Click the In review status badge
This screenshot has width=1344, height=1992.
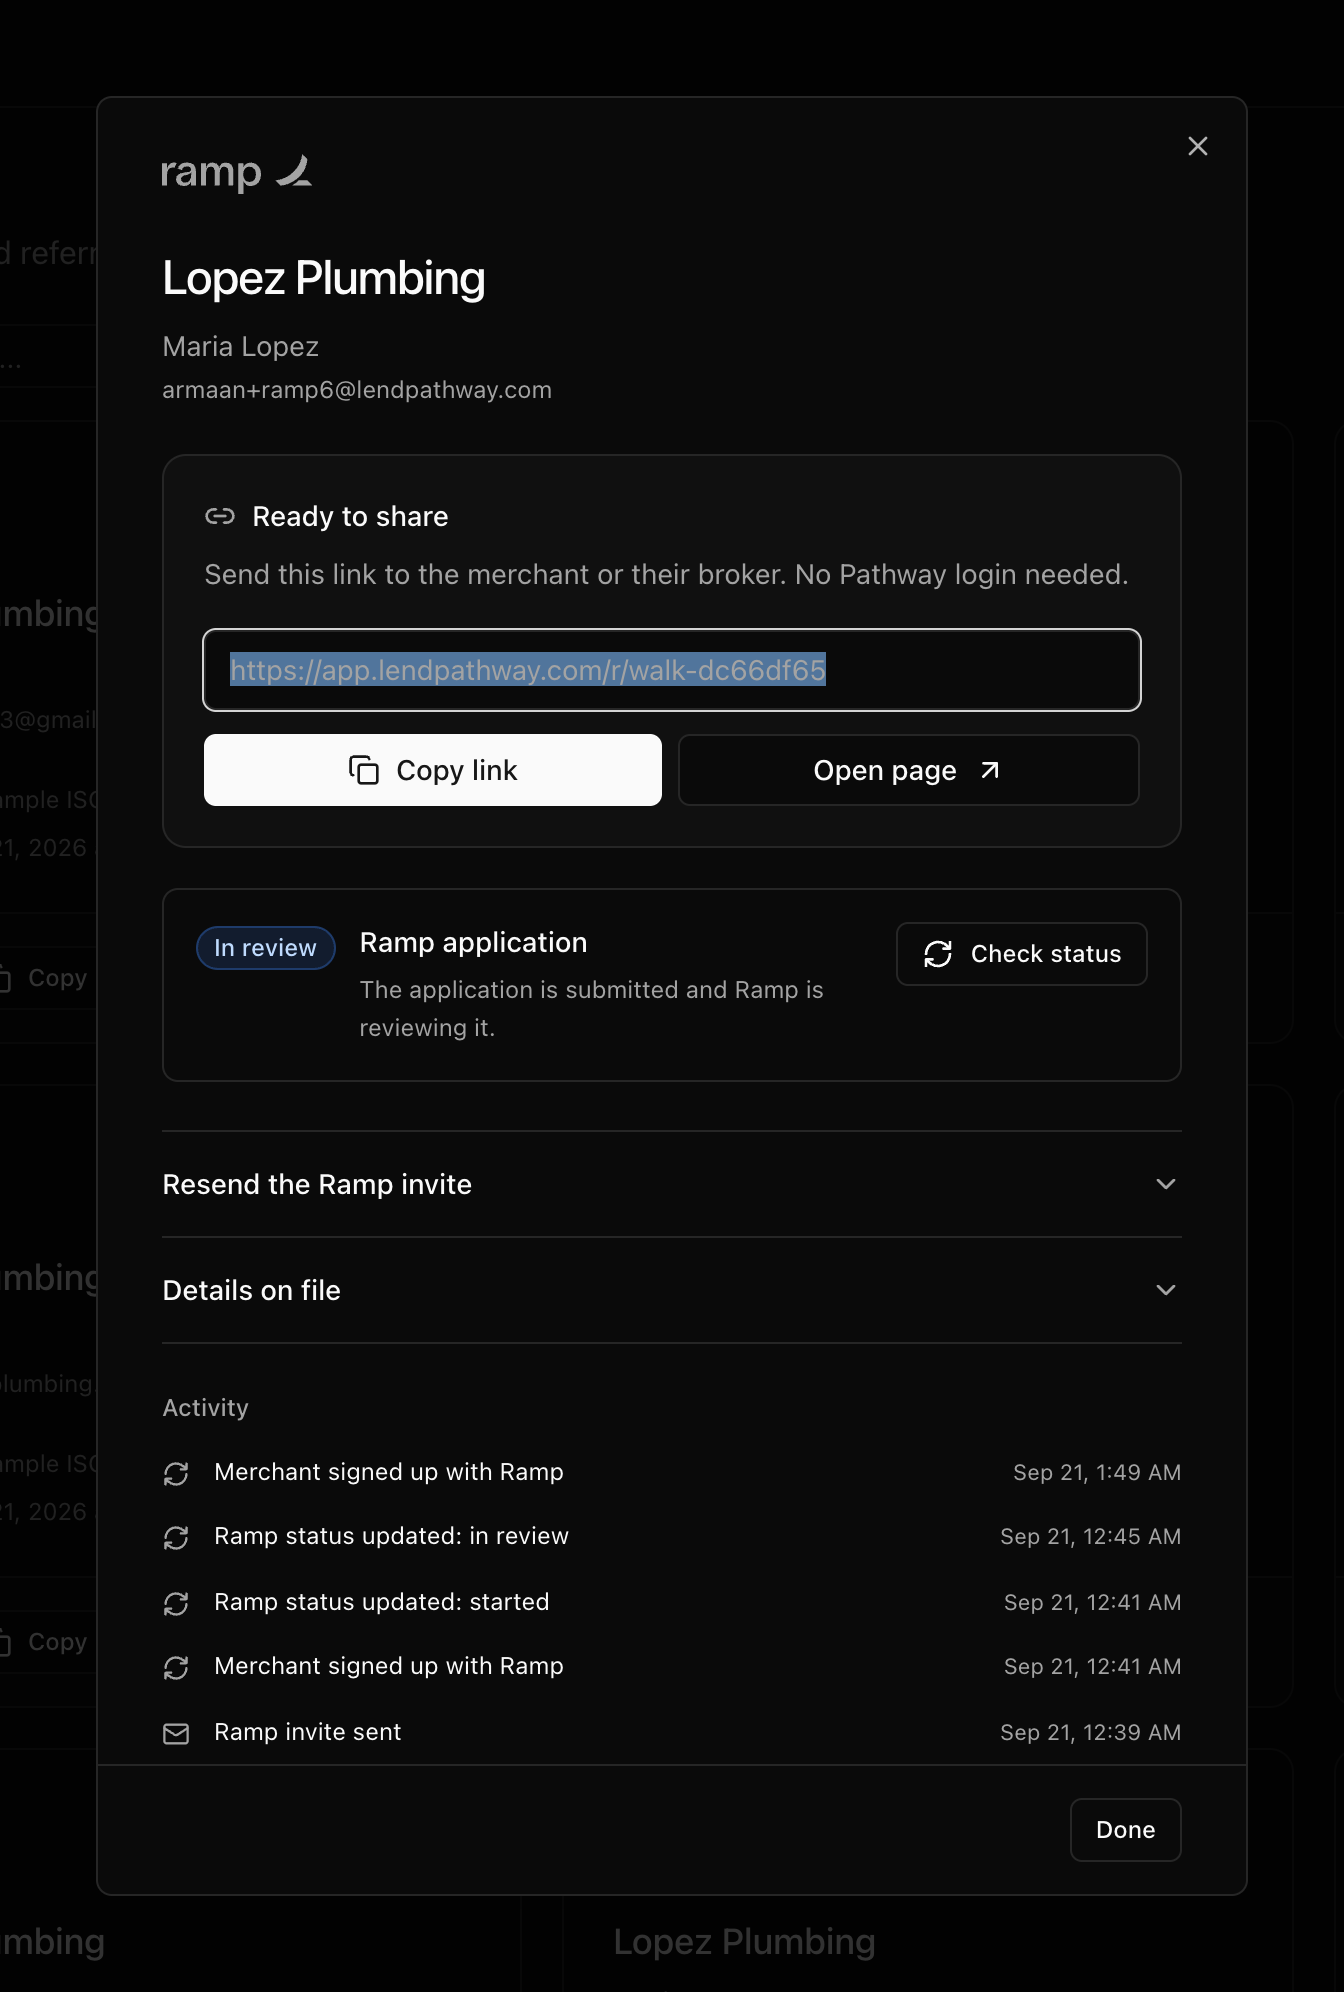pyautogui.click(x=265, y=948)
